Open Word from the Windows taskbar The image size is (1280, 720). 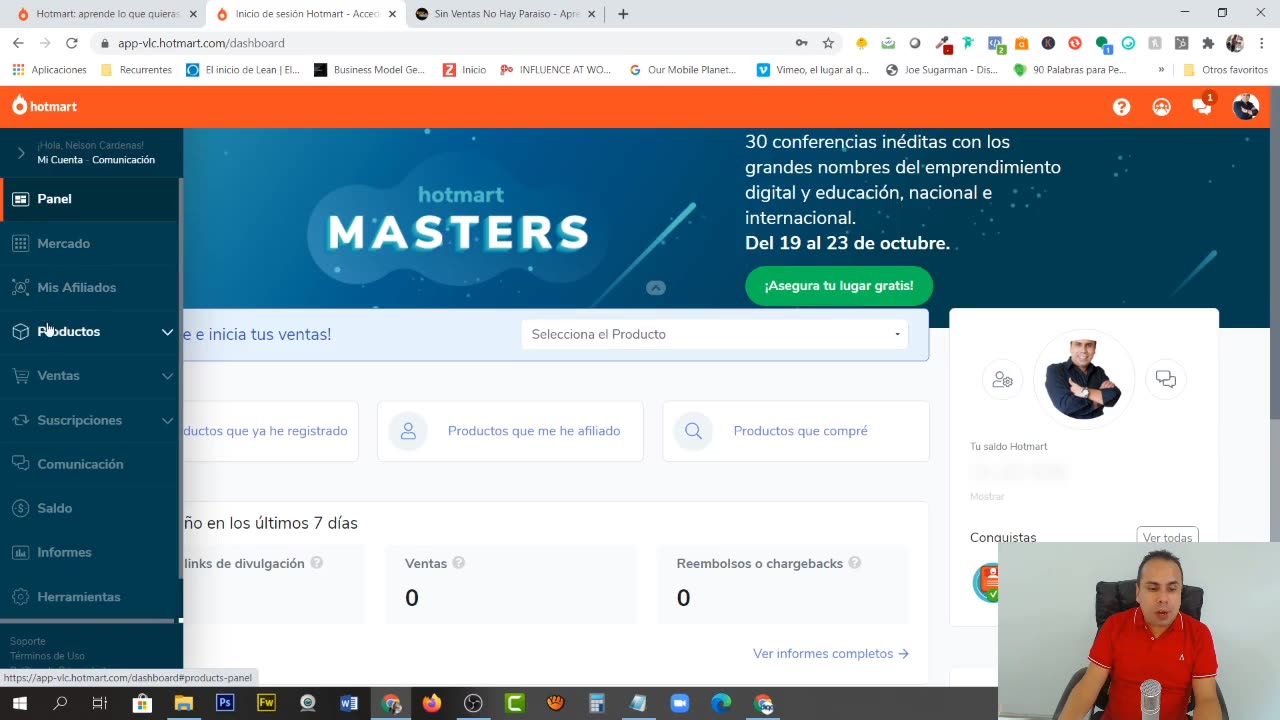pos(349,703)
